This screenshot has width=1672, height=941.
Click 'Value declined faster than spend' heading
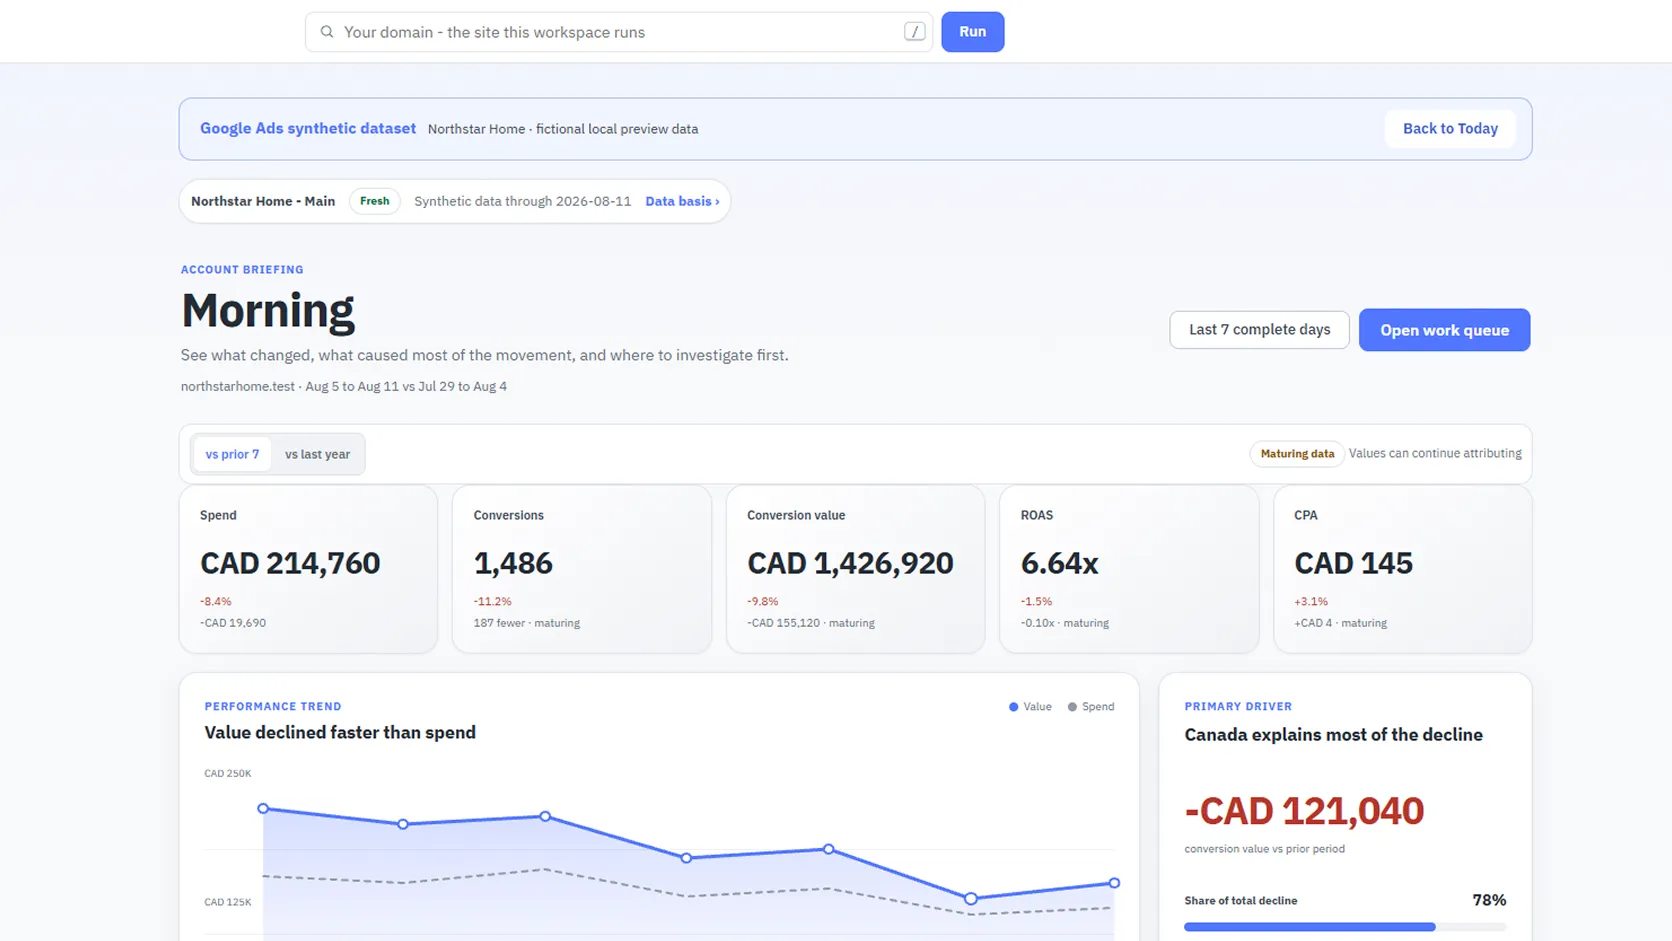coord(340,733)
